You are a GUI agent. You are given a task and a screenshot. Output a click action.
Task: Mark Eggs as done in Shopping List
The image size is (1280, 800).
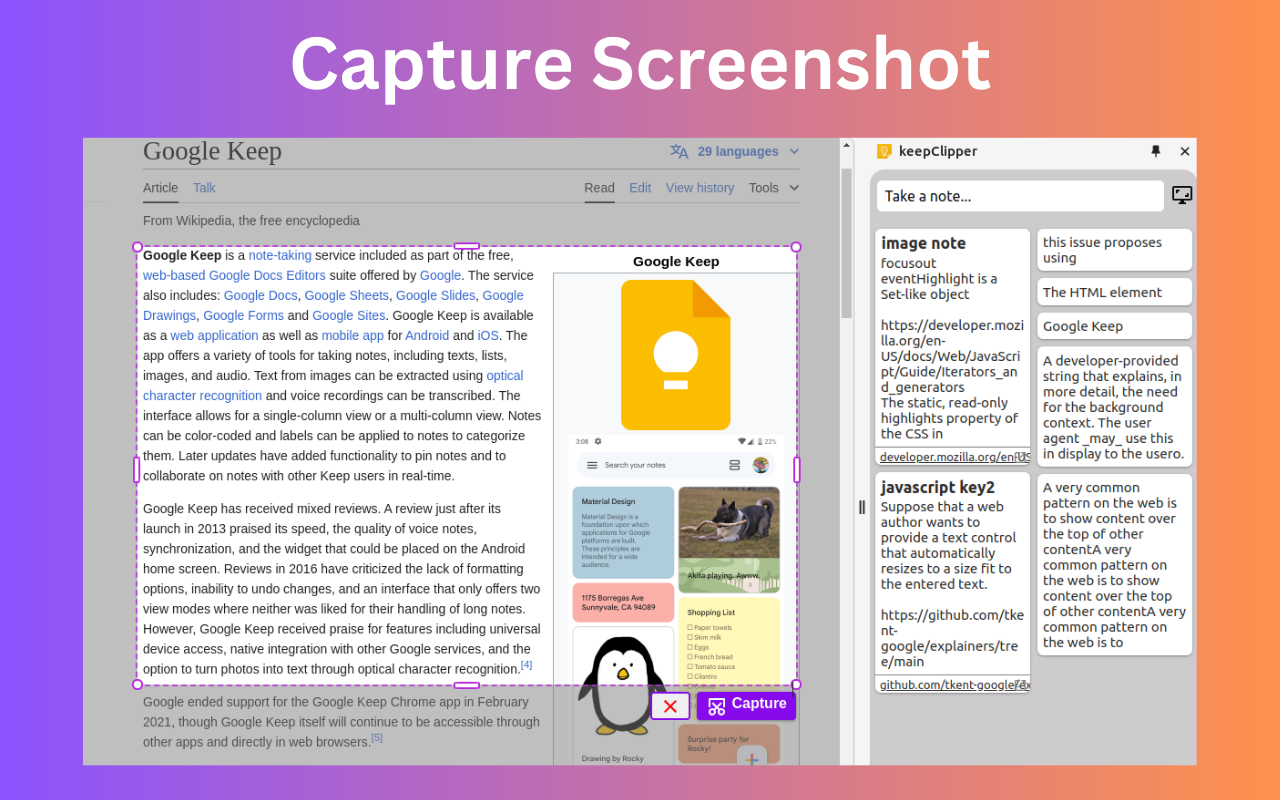(690, 647)
